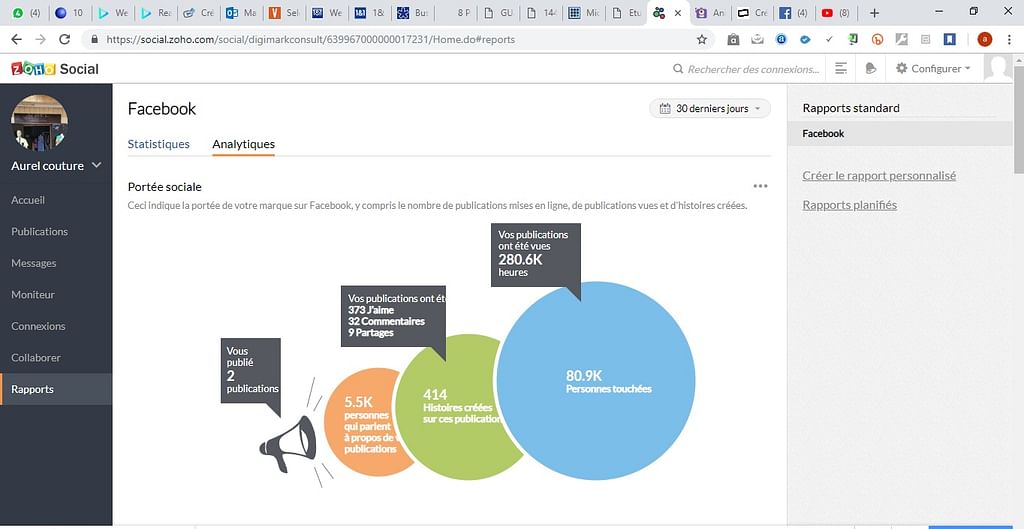1024x529 pixels.
Task: Reload the page in Chrome
Action: point(65,39)
